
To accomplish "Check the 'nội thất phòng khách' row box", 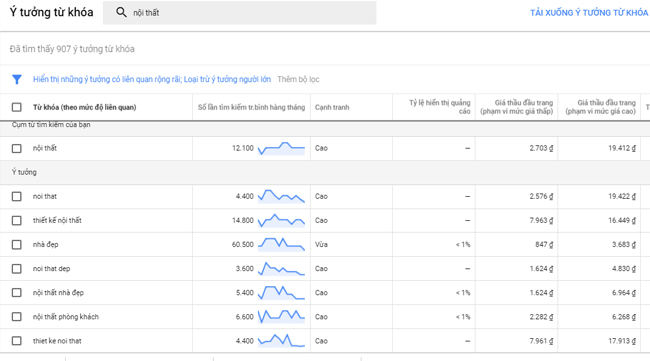I will click(17, 317).
